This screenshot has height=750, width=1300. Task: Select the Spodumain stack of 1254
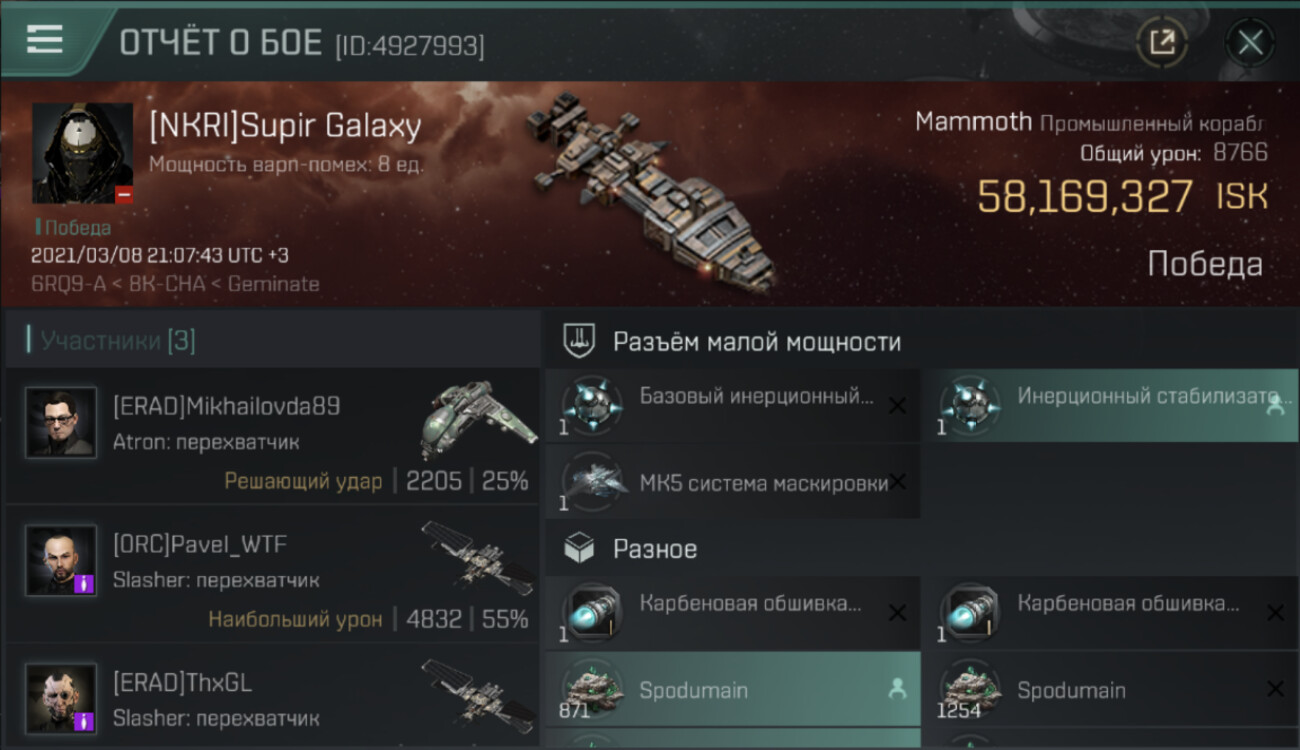click(x=1110, y=689)
